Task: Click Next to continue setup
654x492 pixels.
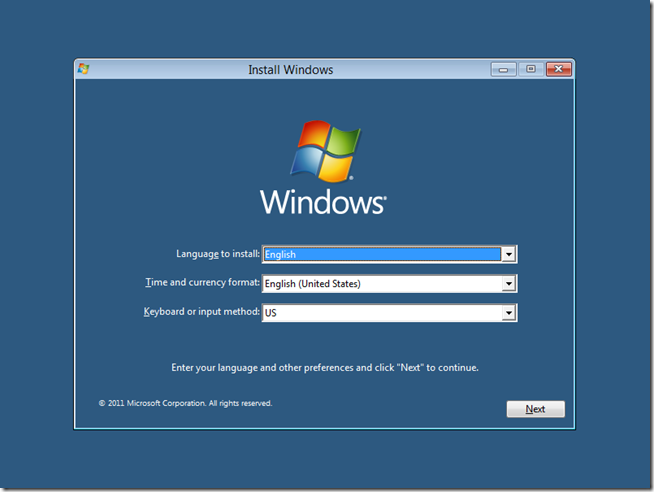Action: coord(536,409)
